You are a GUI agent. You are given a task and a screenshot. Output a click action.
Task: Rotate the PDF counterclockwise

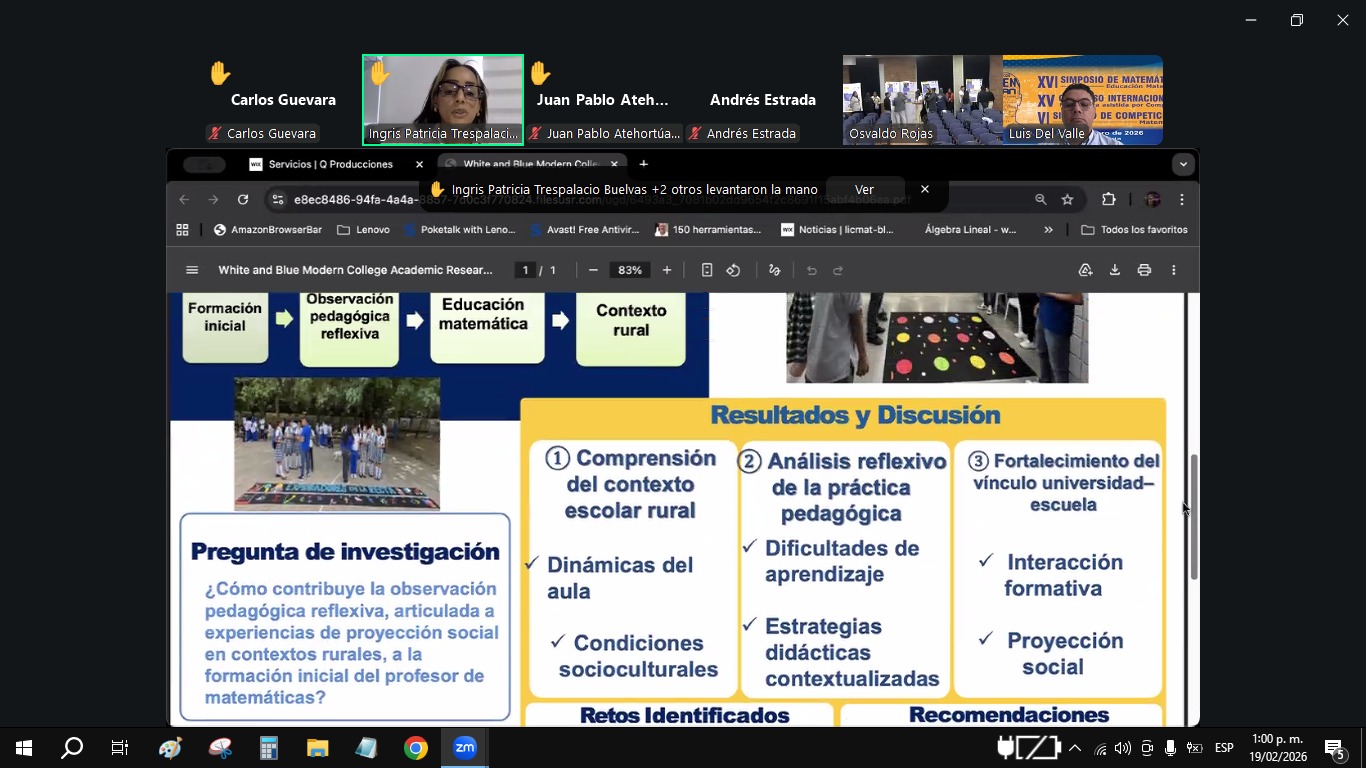point(733,270)
